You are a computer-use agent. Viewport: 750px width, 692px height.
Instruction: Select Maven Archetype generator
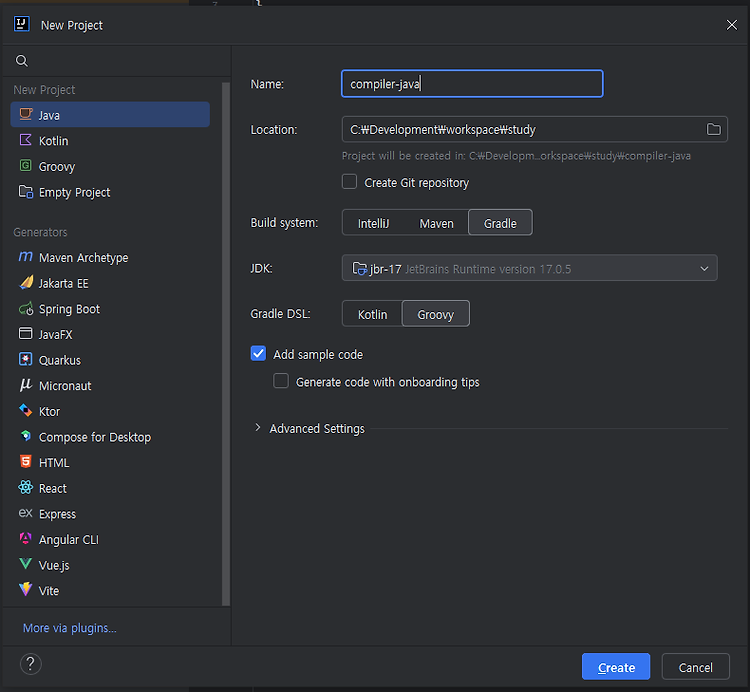[x=110, y=257]
